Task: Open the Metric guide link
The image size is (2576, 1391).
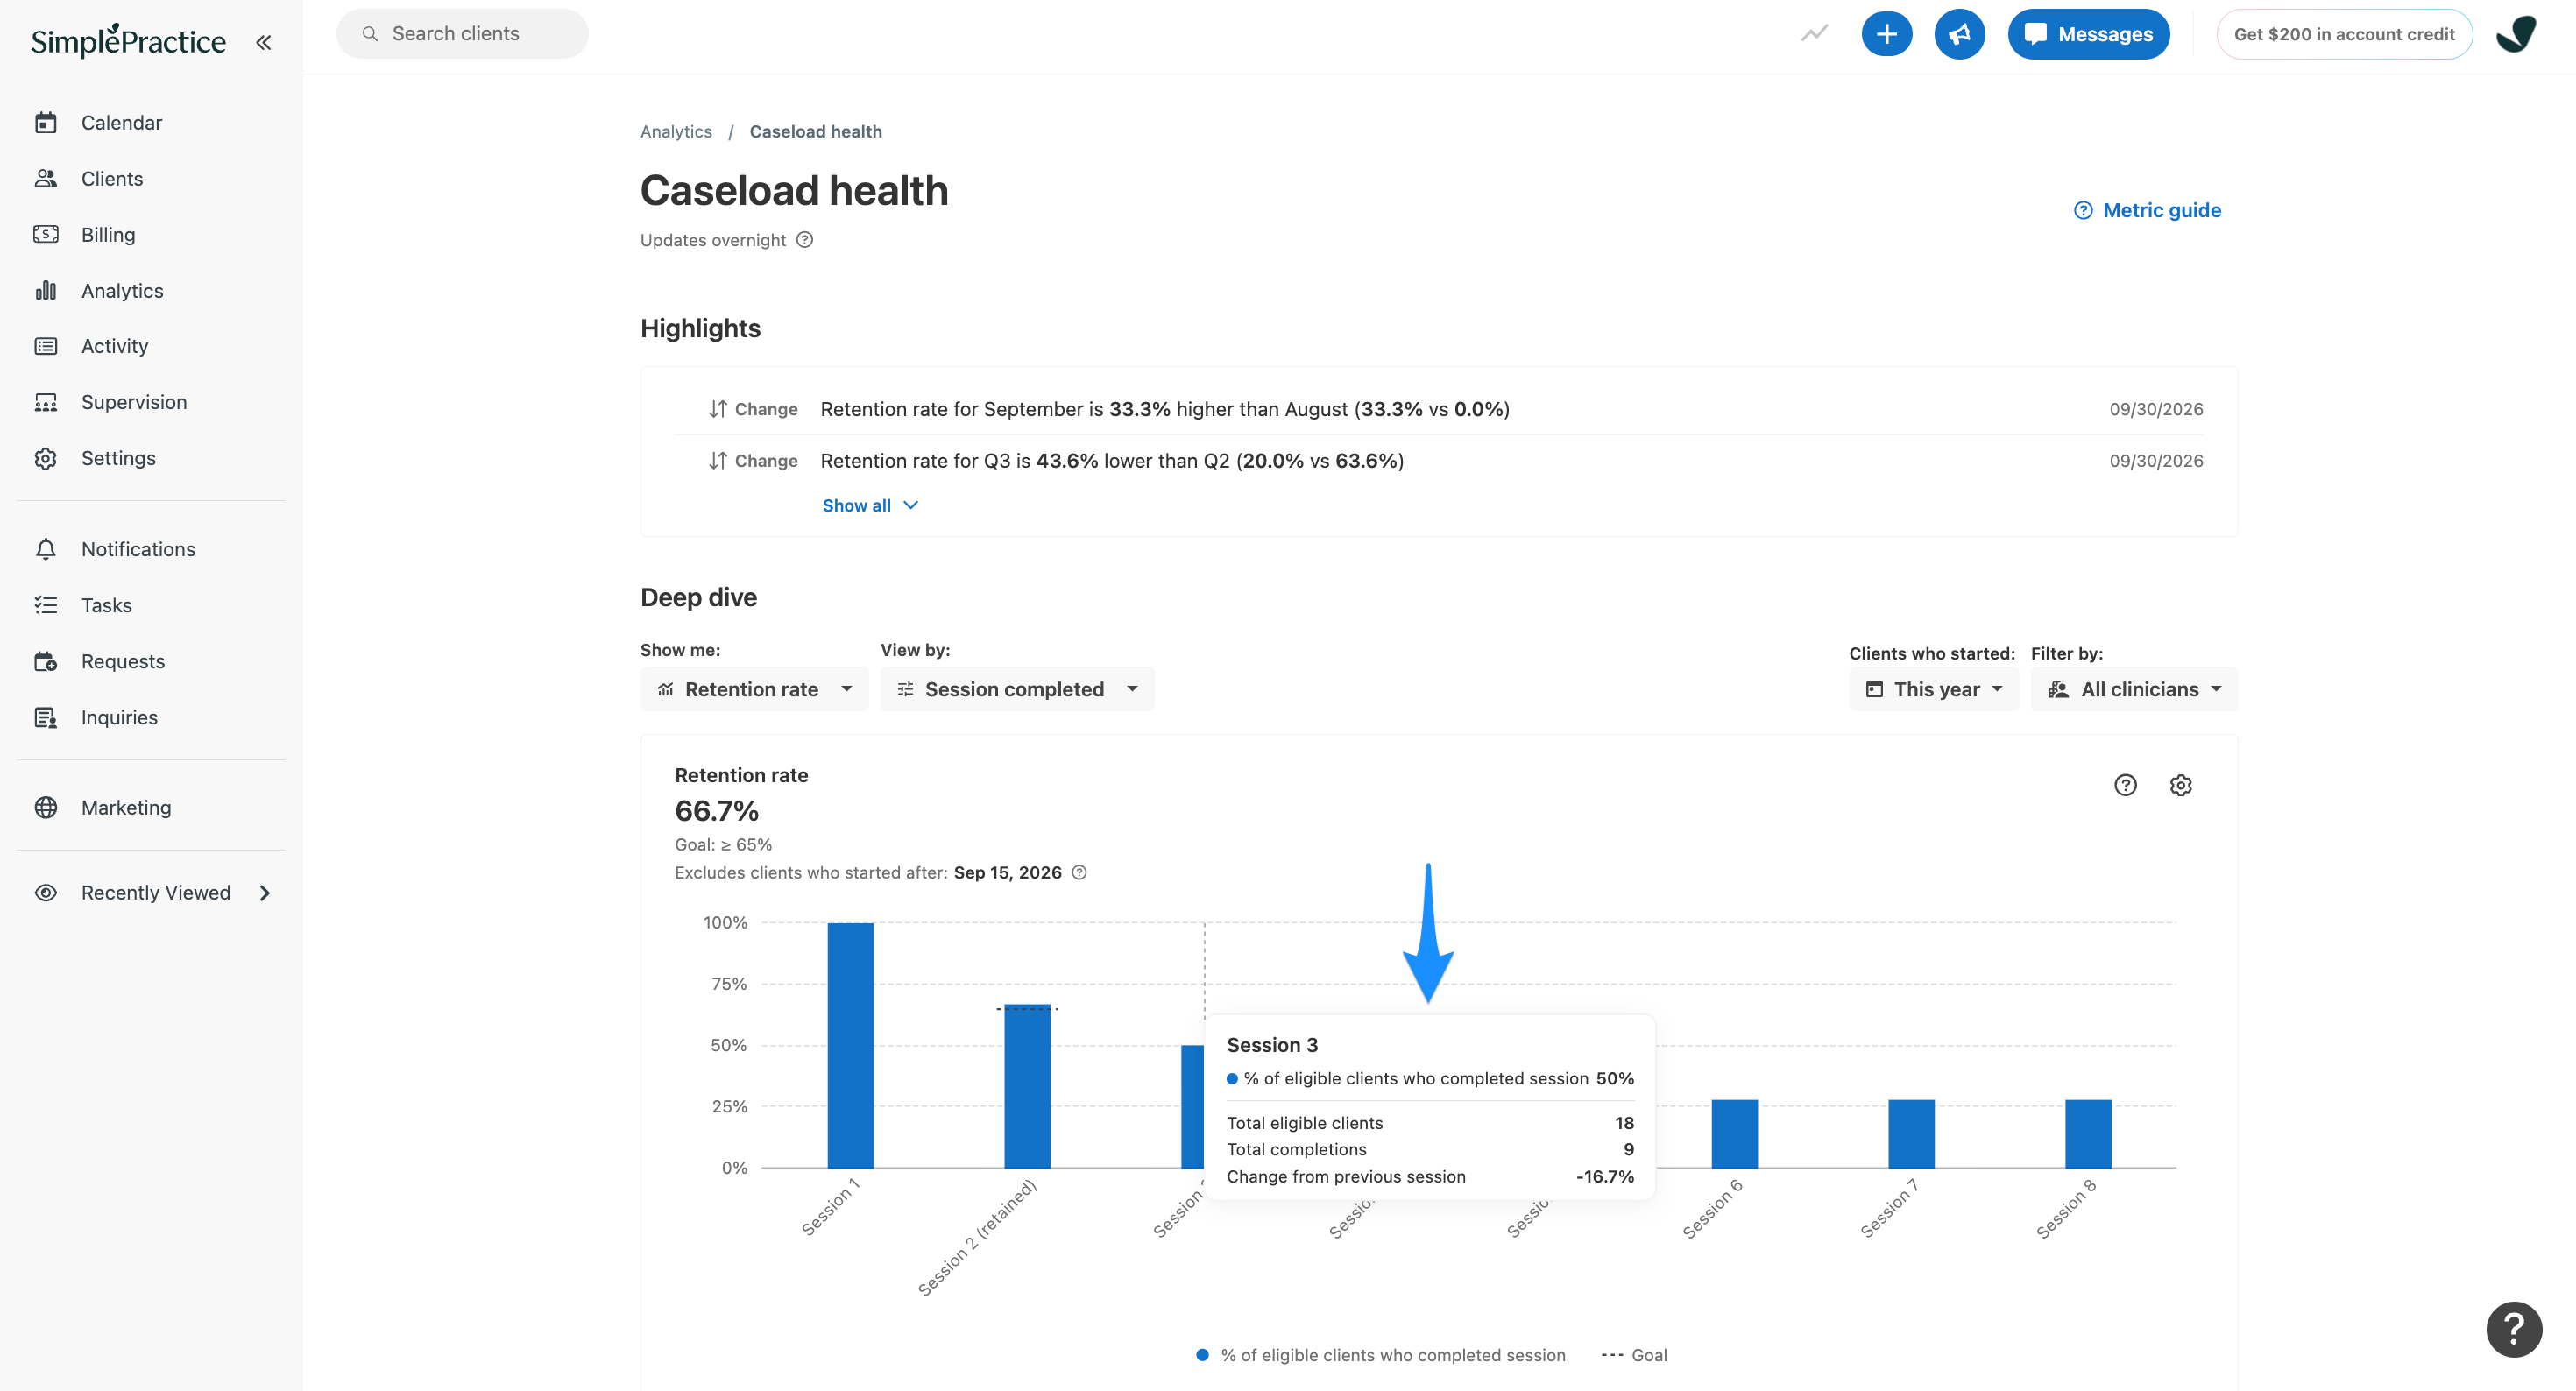Action: click(2147, 210)
